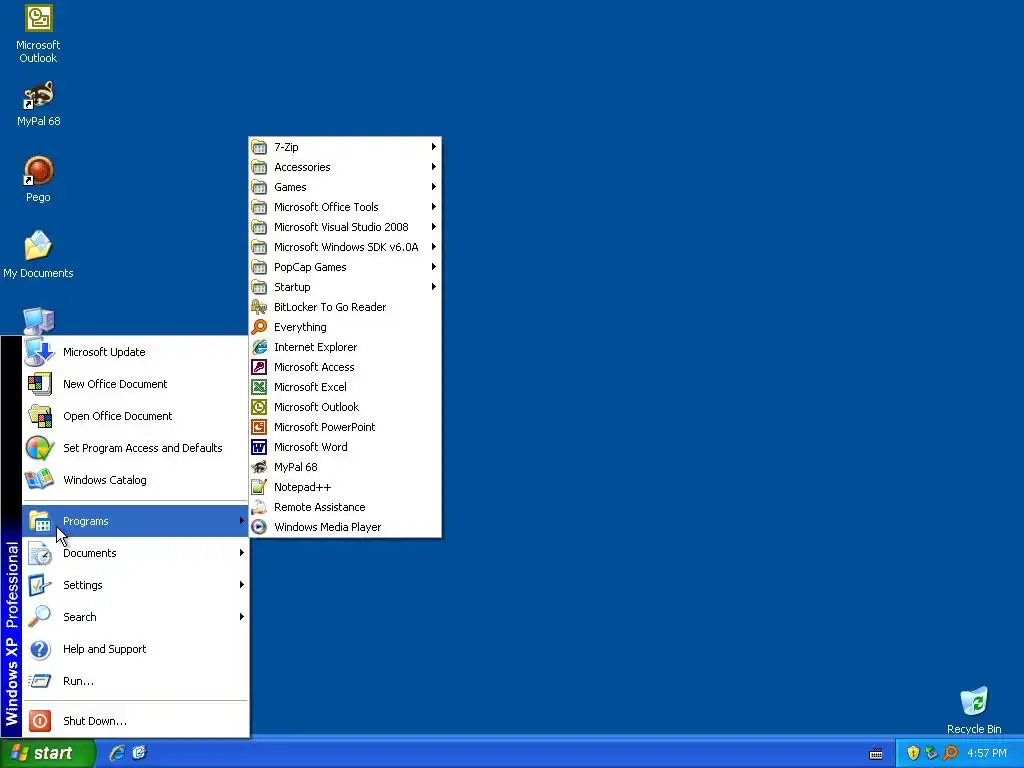Open the Programs menu entry
Image resolution: width=1024 pixels, height=768 pixels.
coord(135,521)
